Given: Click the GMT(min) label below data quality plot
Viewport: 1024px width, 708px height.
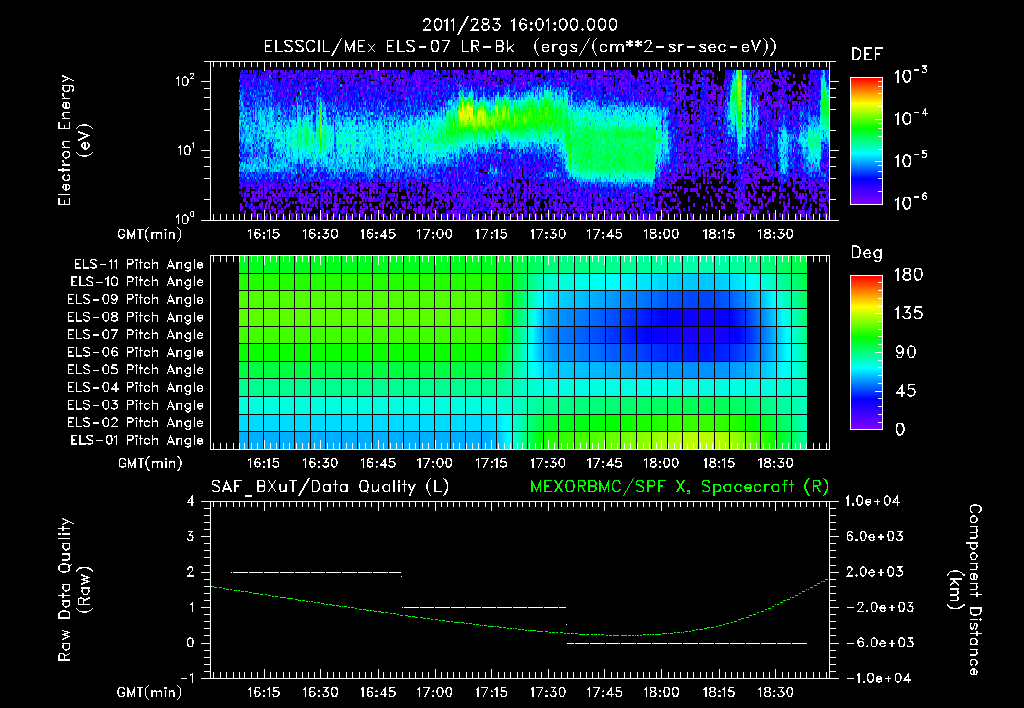Looking at the screenshot, I should (x=149, y=692).
